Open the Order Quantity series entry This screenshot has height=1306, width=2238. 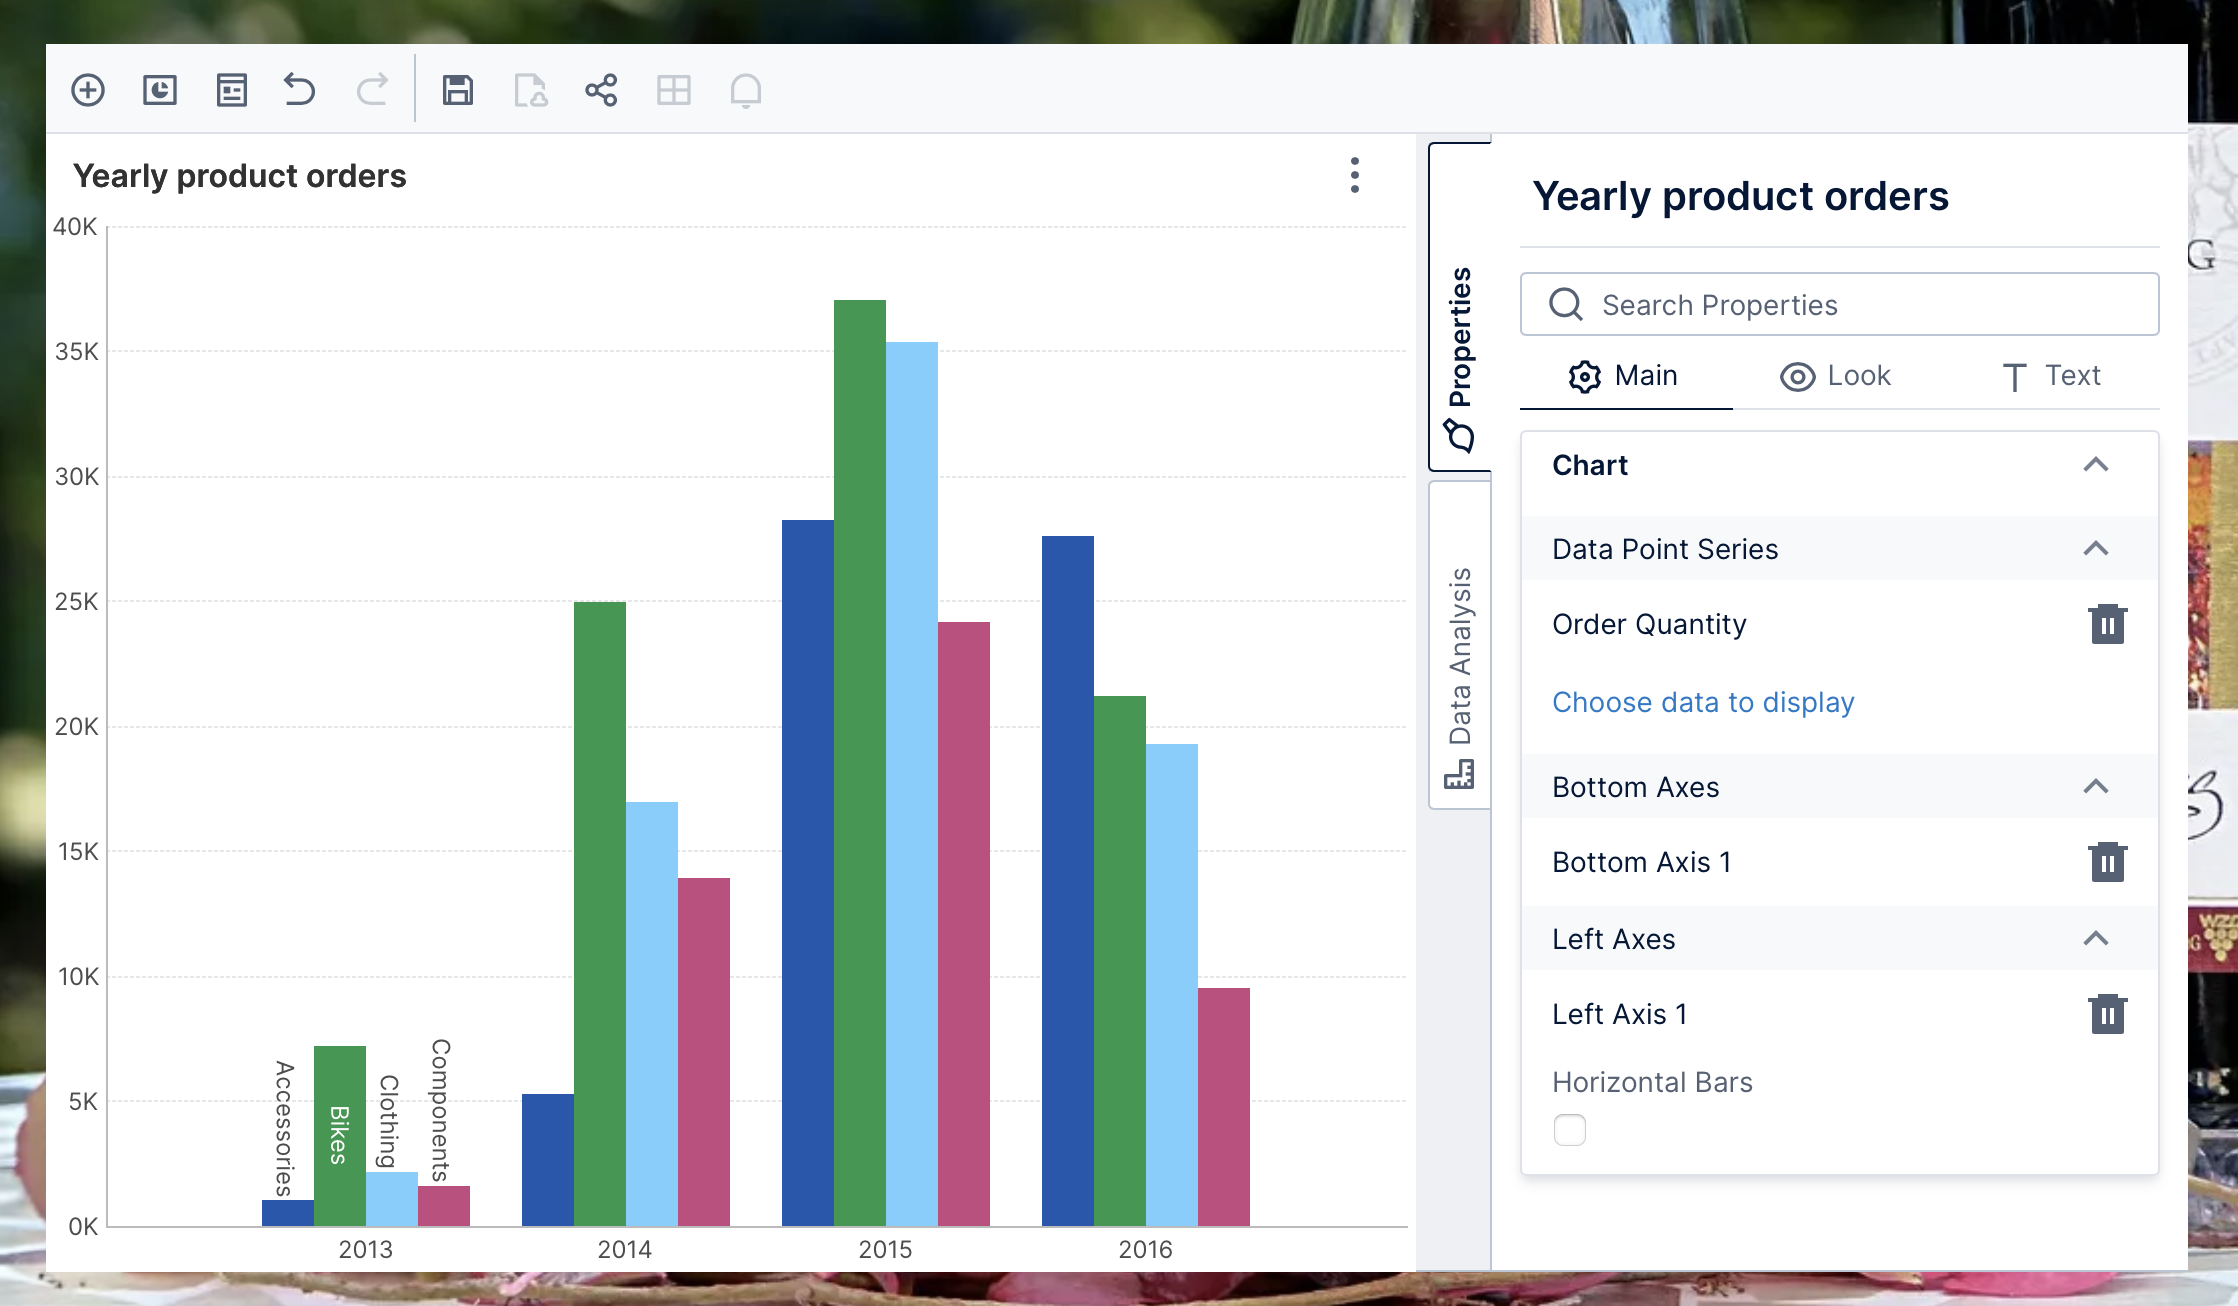pos(1649,624)
